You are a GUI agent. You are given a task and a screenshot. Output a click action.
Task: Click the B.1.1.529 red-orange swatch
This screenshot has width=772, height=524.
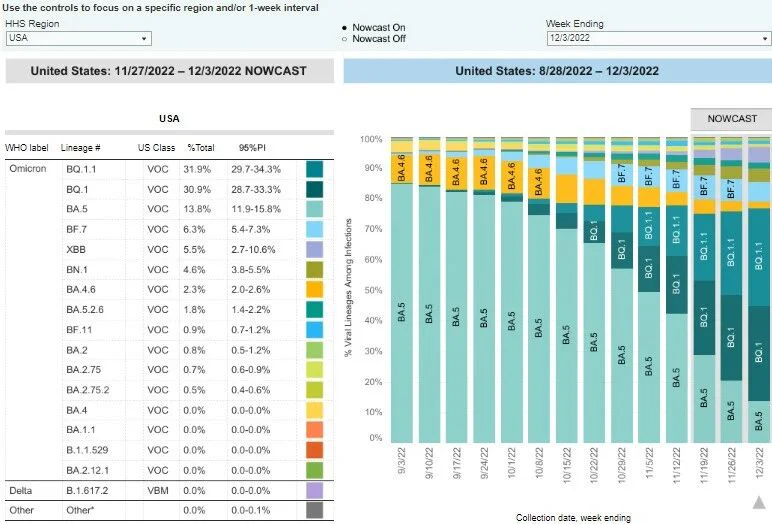point(315,450)
